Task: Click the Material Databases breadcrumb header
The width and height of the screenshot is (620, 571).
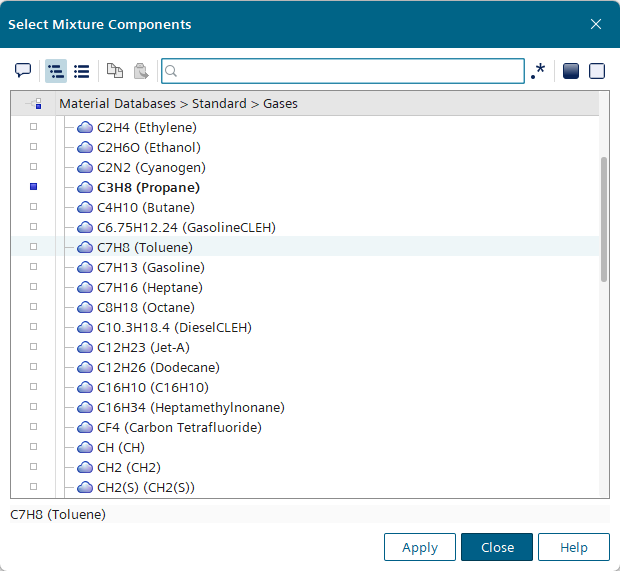Action: point(178,103)
